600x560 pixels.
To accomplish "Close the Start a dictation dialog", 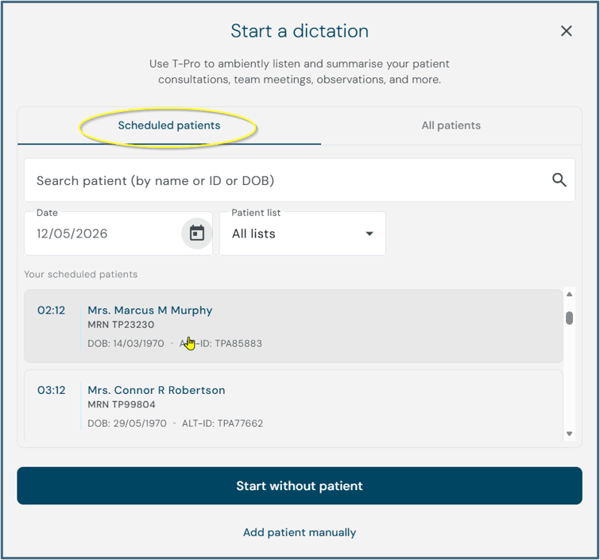I will pyautogui.click(x=566, y=31).
